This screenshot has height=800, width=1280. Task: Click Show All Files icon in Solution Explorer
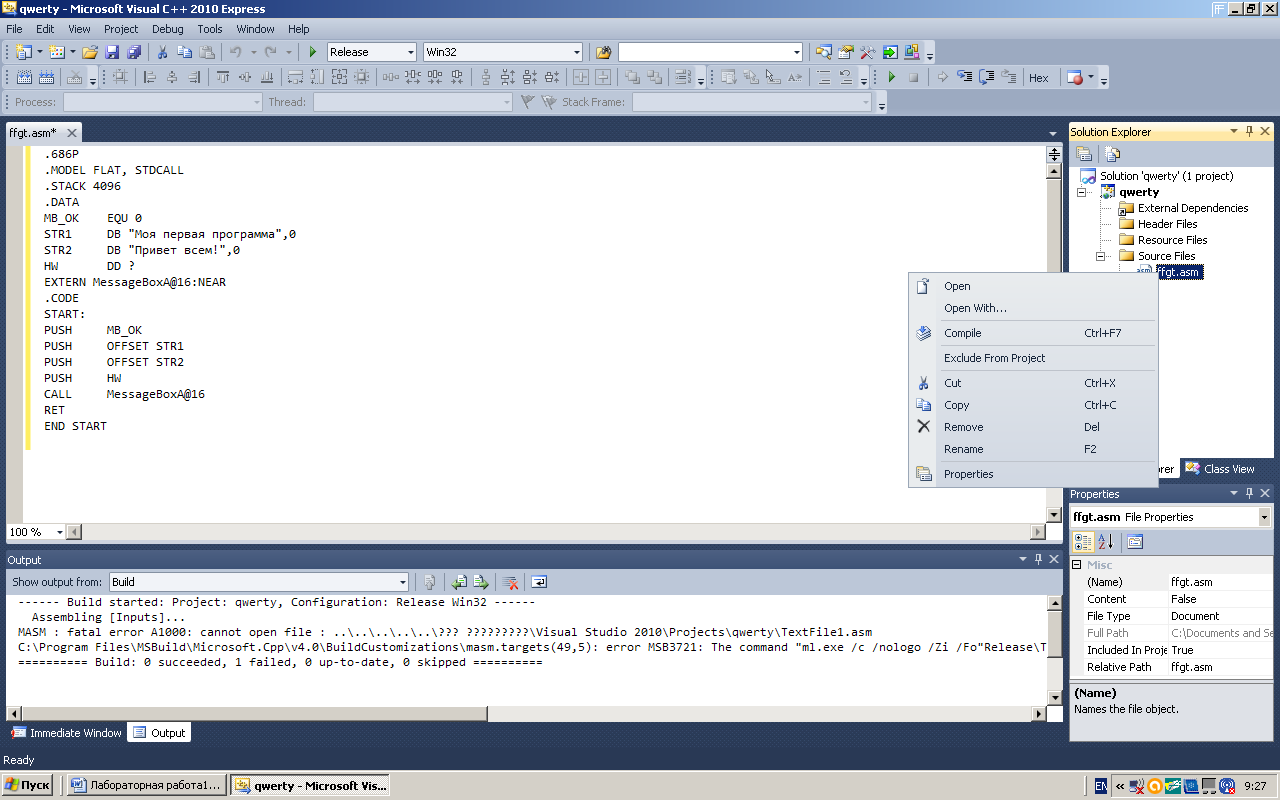pyautogui.click(x=1113, y=154)
